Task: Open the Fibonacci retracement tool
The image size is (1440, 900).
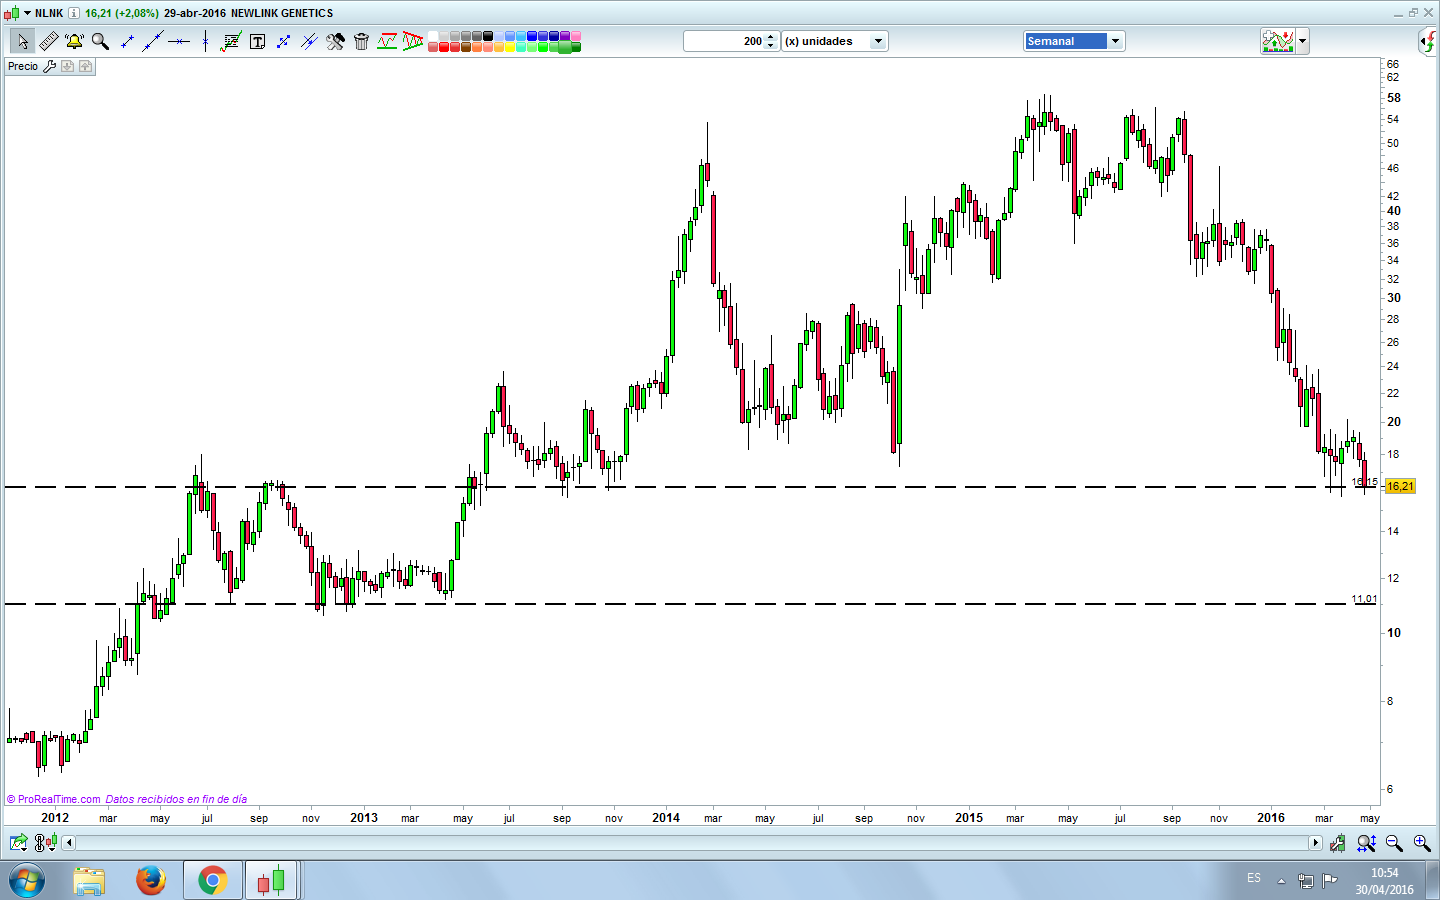Action: coord(231,41)
